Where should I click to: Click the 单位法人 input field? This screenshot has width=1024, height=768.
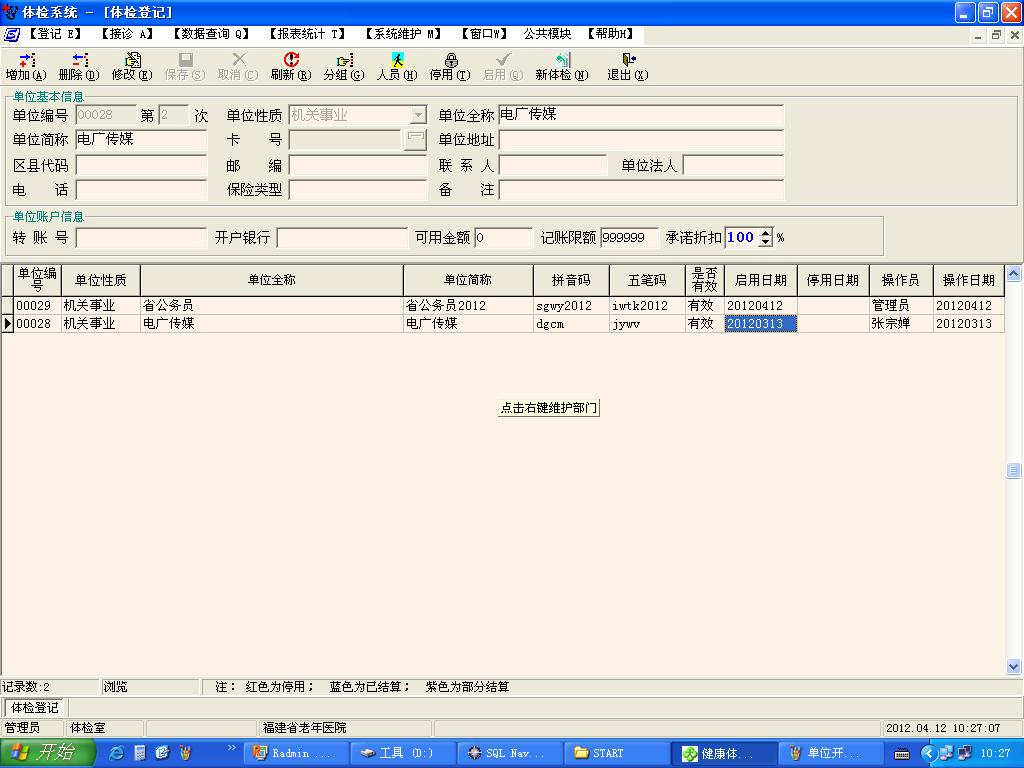pos(733,165)
